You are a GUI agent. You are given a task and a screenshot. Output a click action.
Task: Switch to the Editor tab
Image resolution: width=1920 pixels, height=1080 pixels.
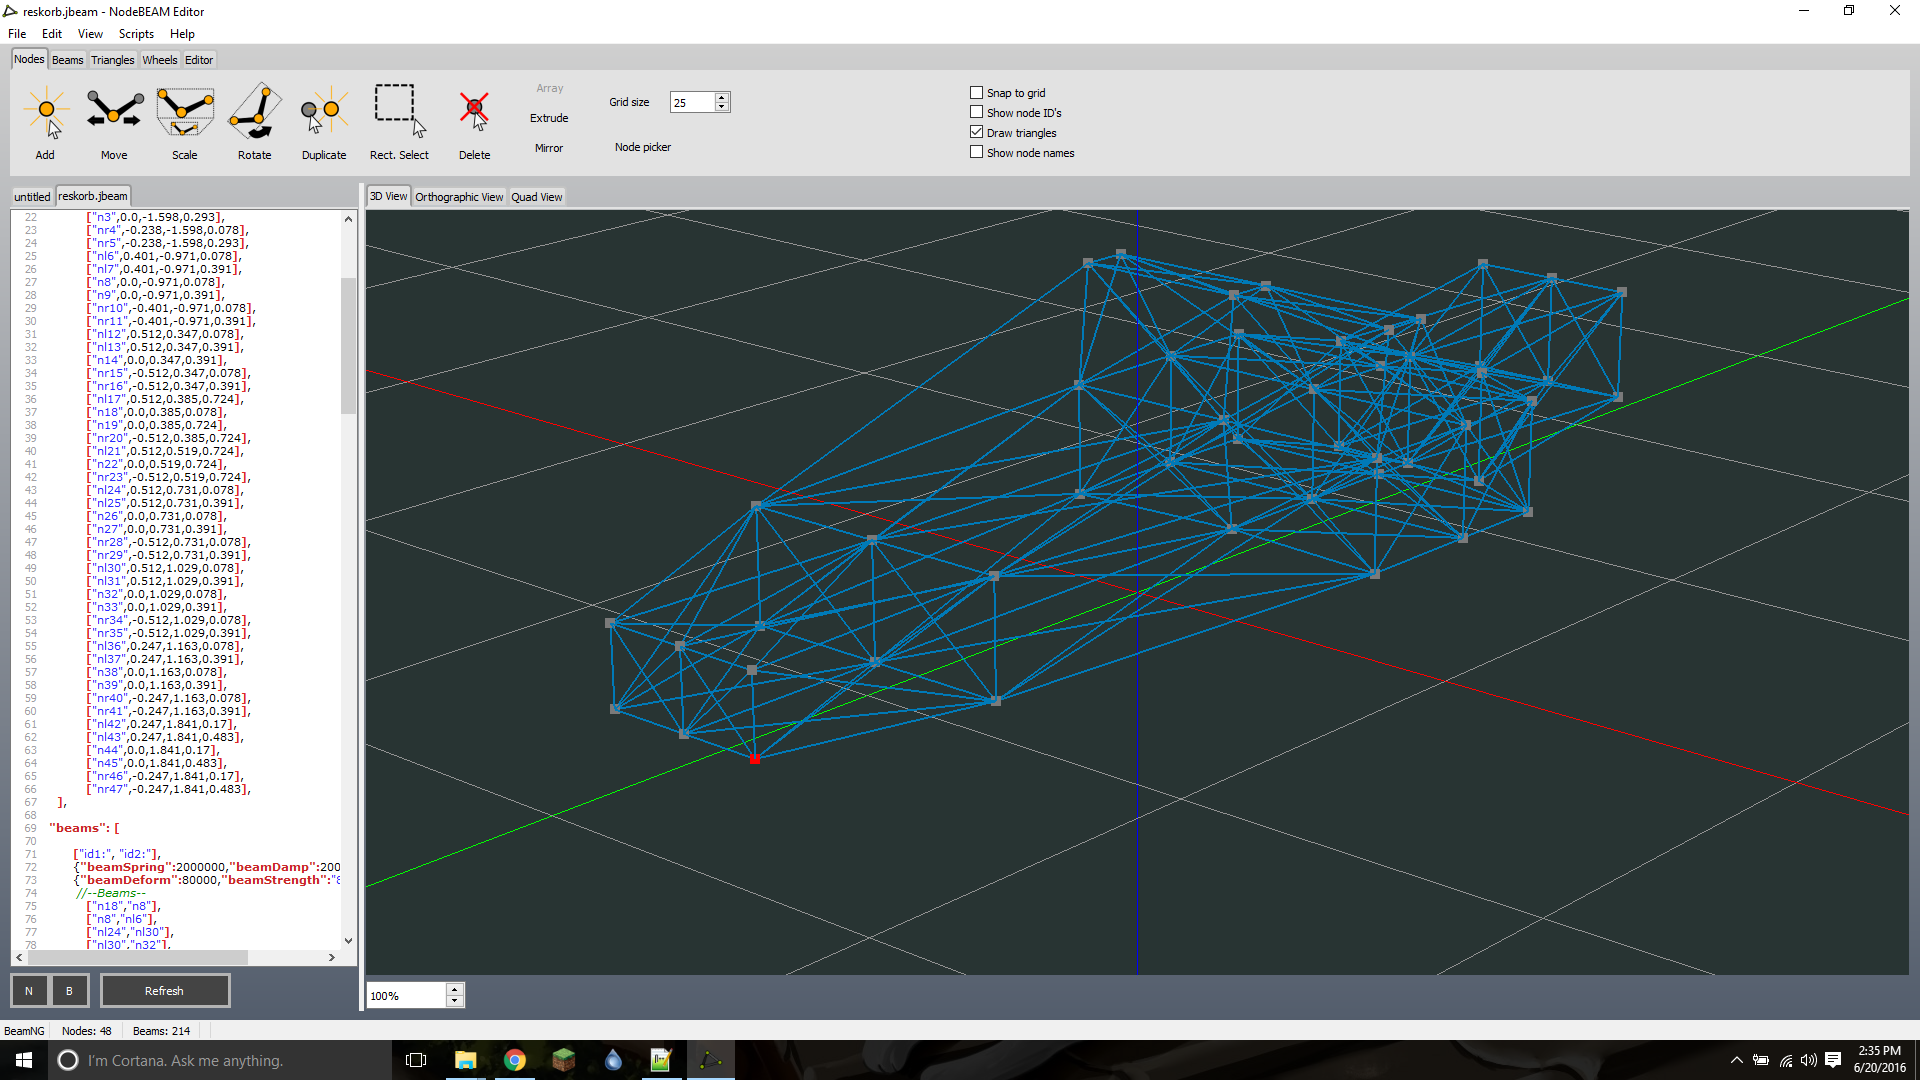point(199,60)
